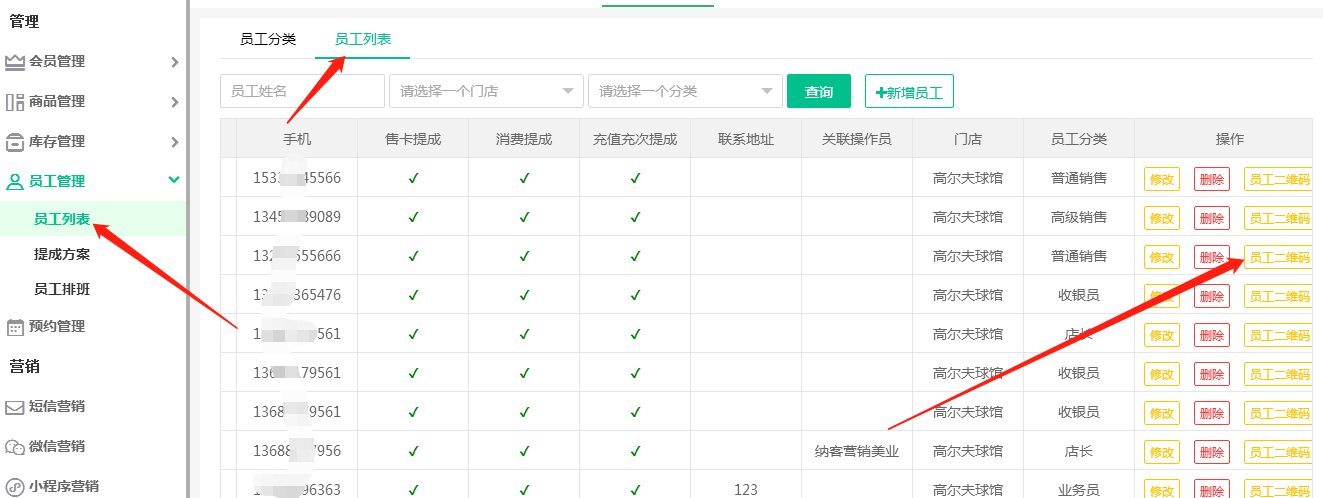Click the 预约管理 calendar icon

pyautogui.click(x=15, y=327)
